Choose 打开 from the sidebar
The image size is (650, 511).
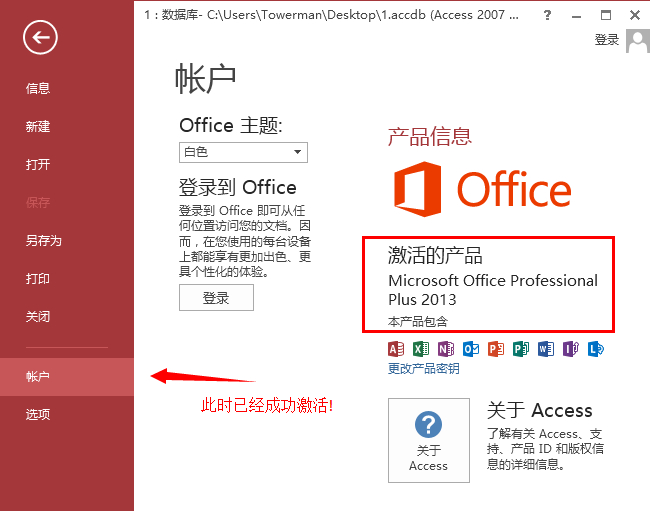(x=67, y=165)
